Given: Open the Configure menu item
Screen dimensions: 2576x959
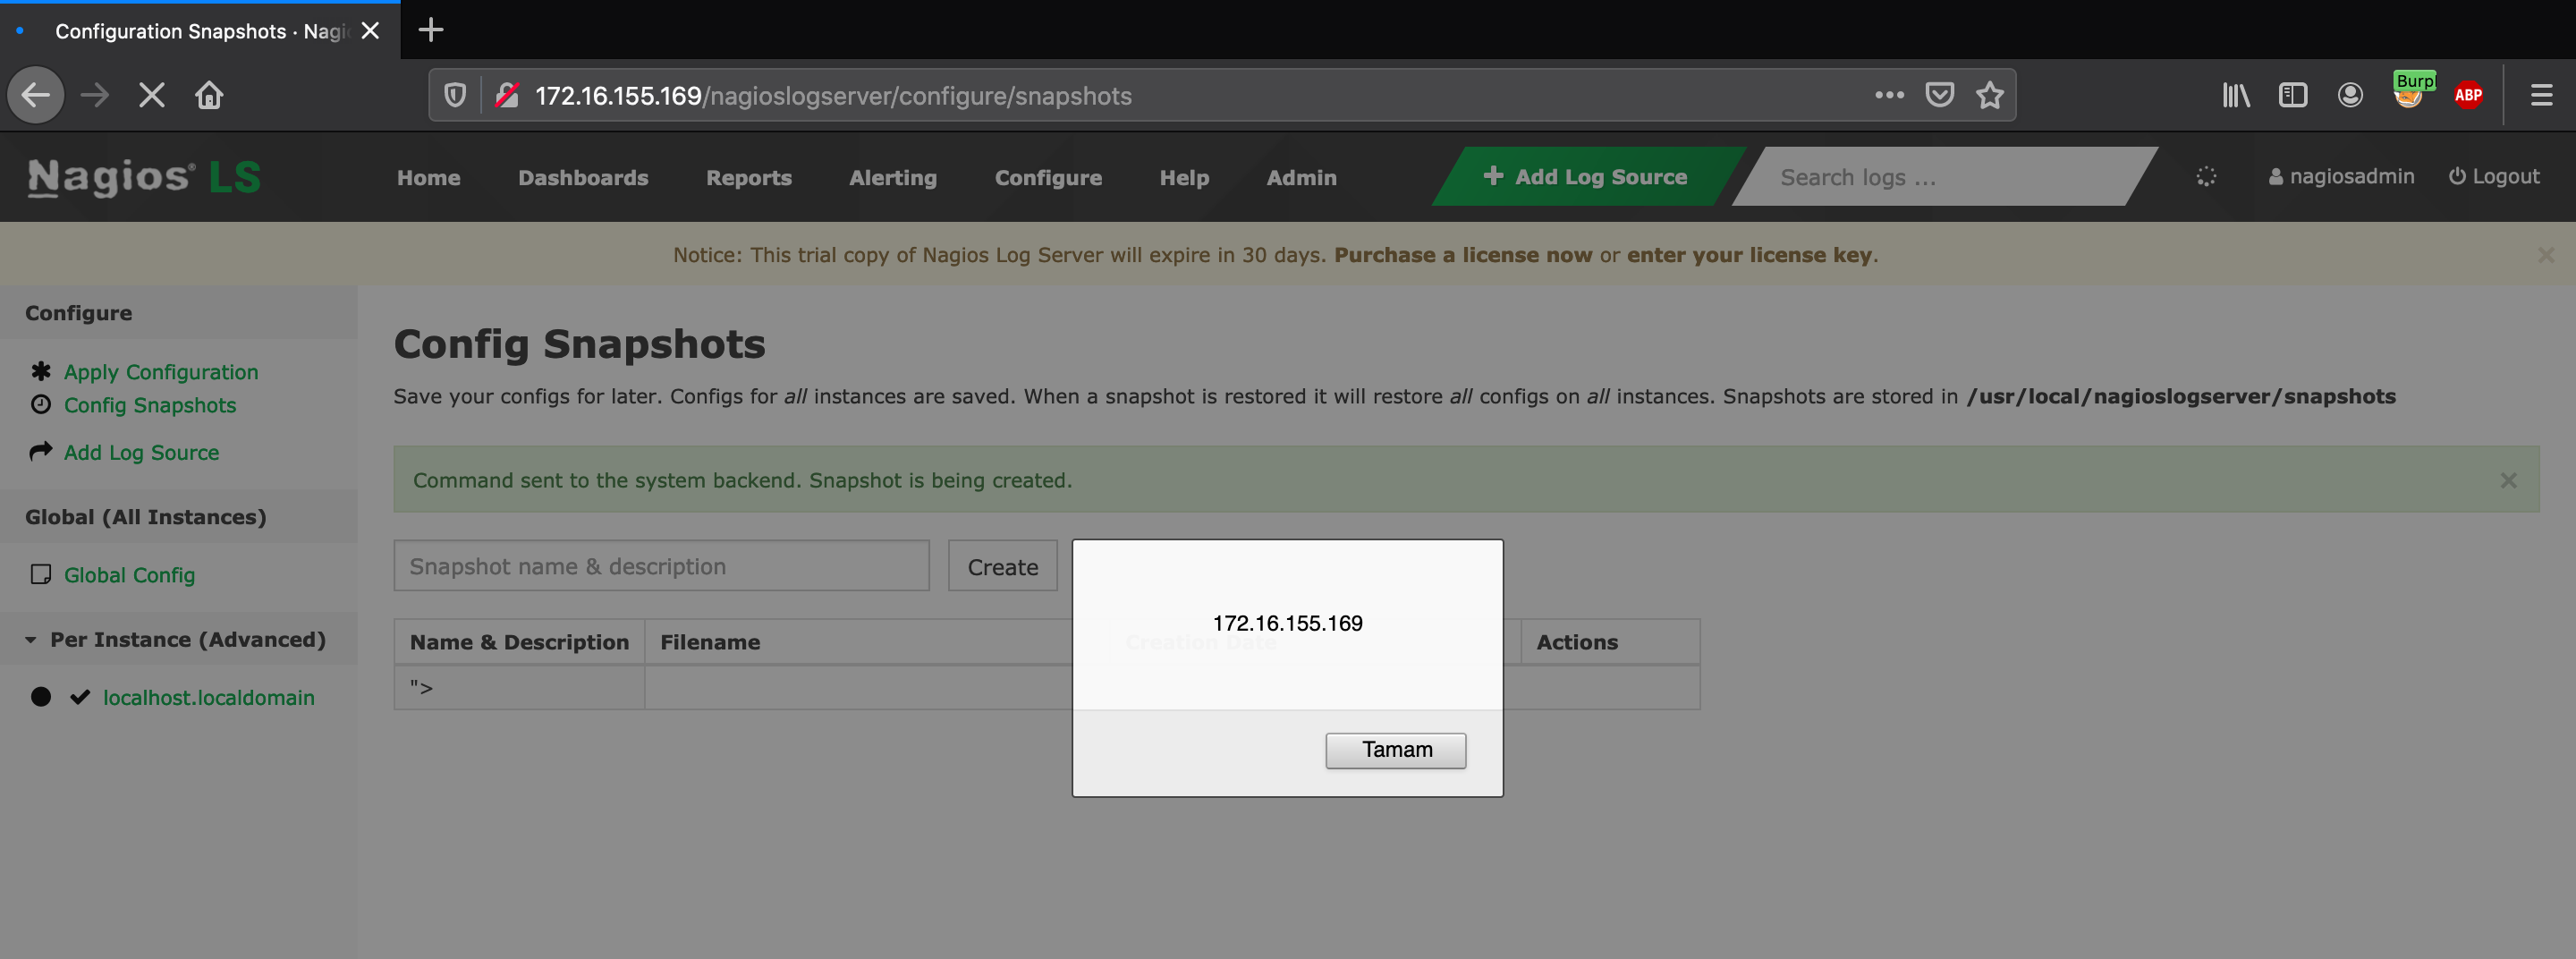Looking at the screenshot, I should pyautogui.click(x=1048, y=177).
